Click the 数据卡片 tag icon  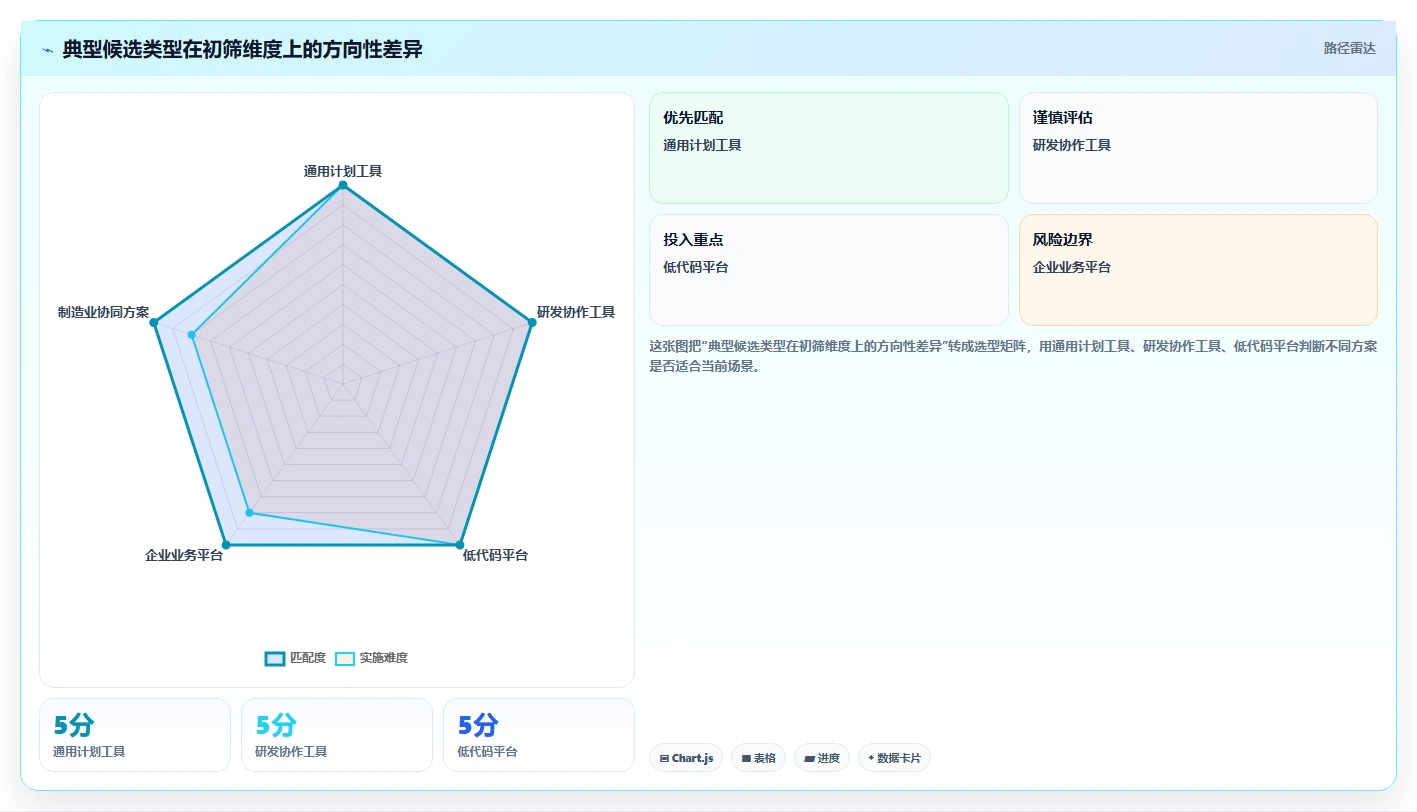(x=871, y=758)
